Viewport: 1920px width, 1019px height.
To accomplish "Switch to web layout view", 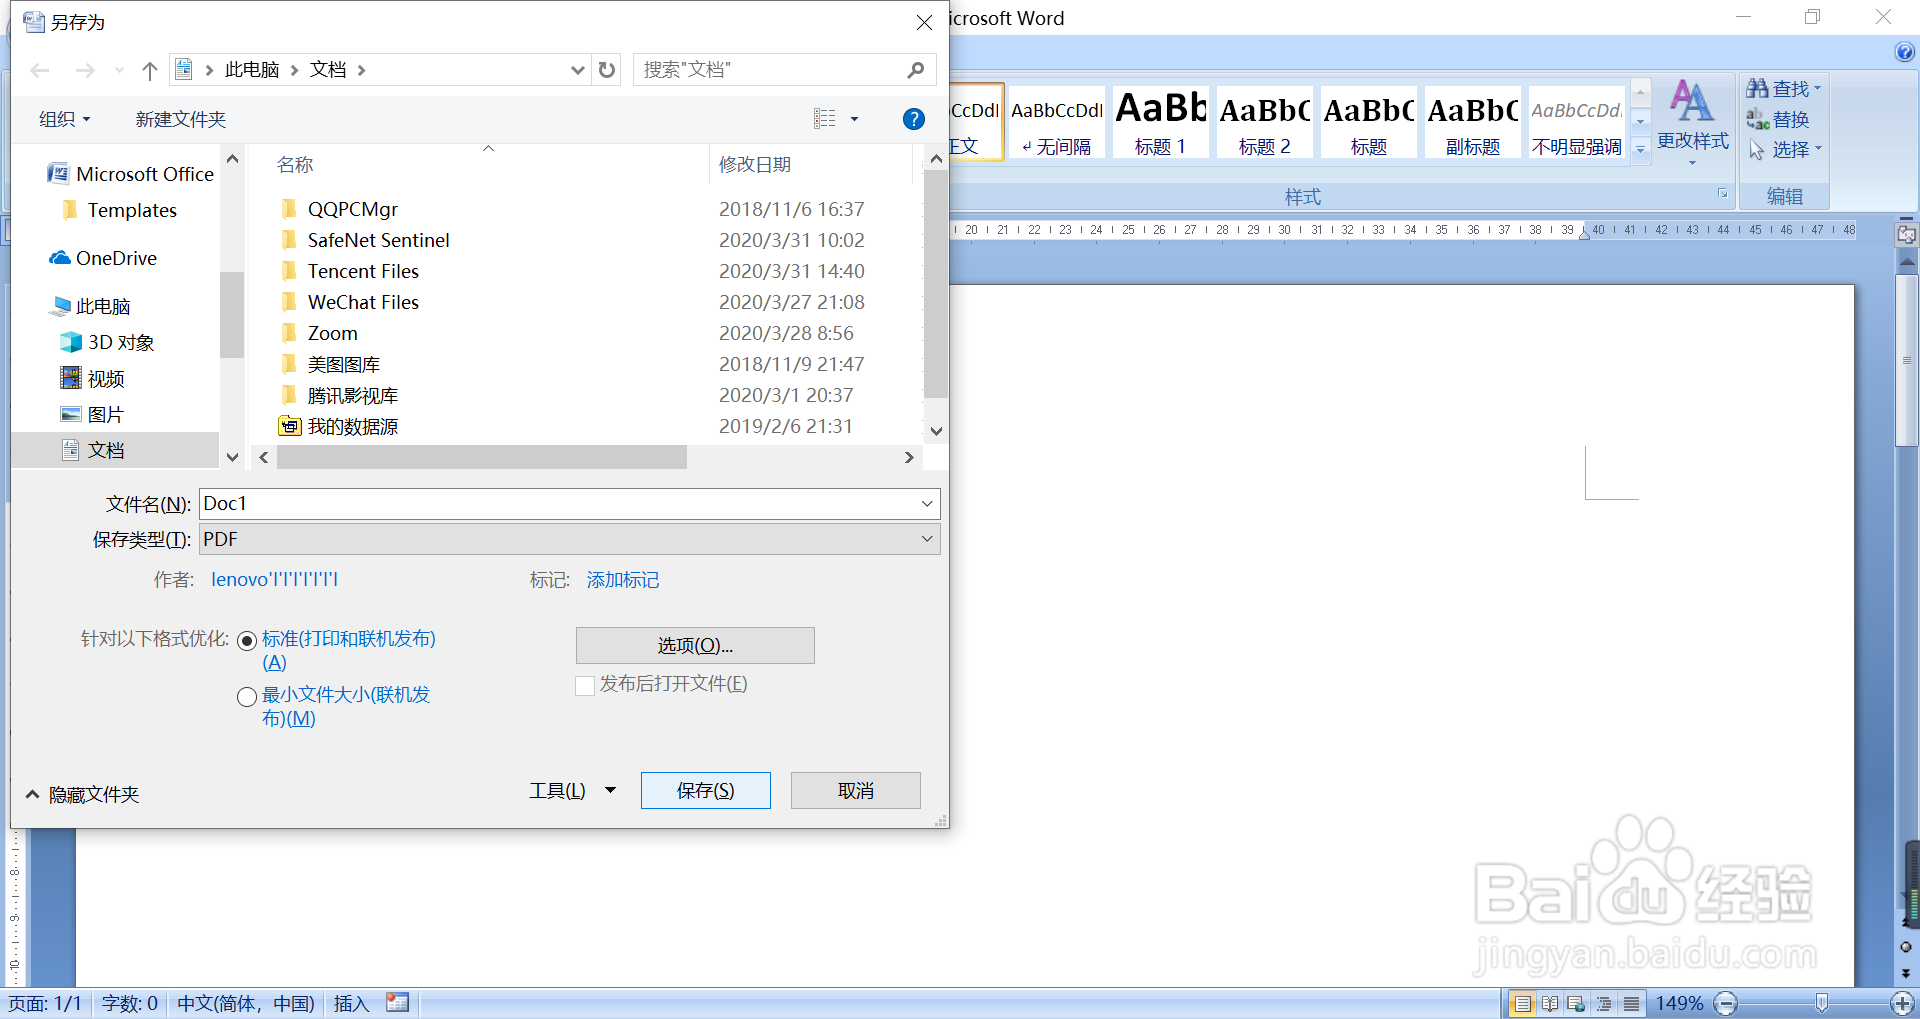I will [x=1577, y=1003].
